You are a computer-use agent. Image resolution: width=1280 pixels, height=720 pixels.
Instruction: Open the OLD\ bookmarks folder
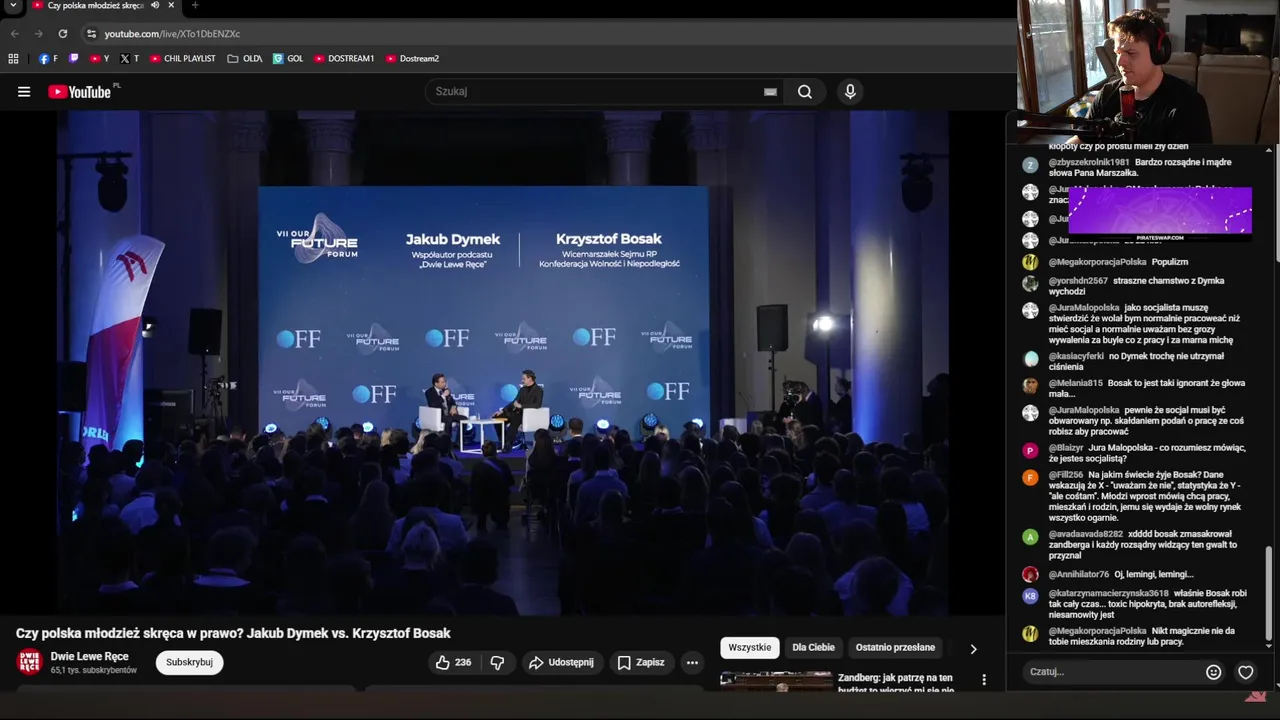(x=245, y=59)
